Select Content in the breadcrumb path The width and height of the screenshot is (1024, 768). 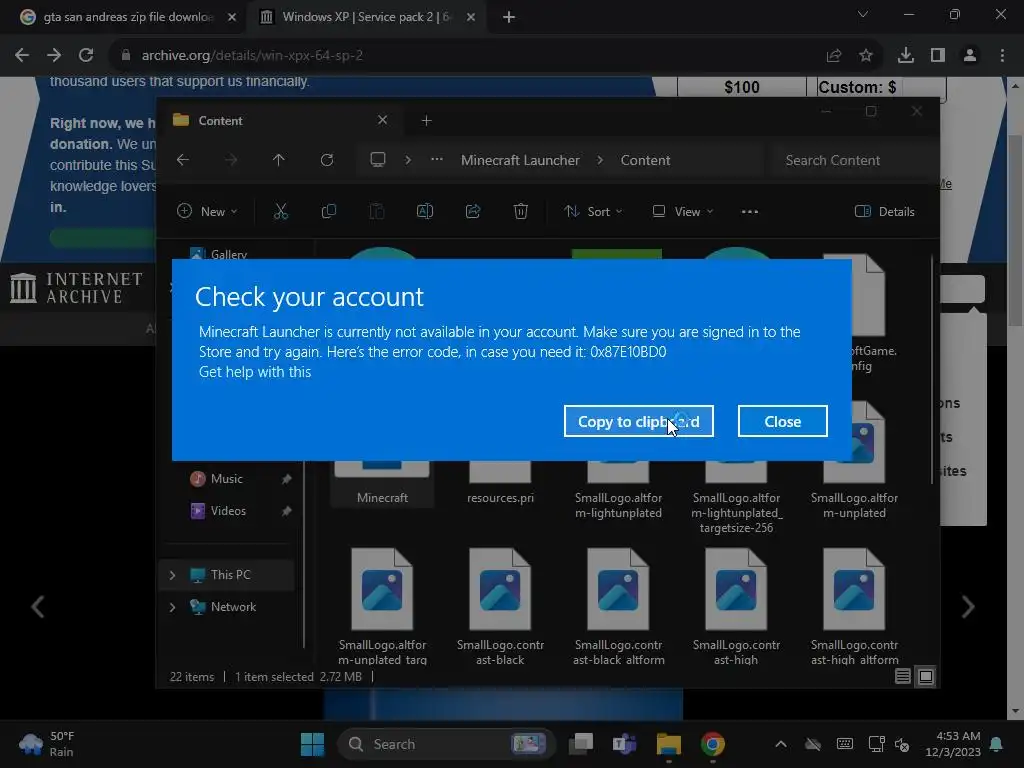(x=645, y=160)
